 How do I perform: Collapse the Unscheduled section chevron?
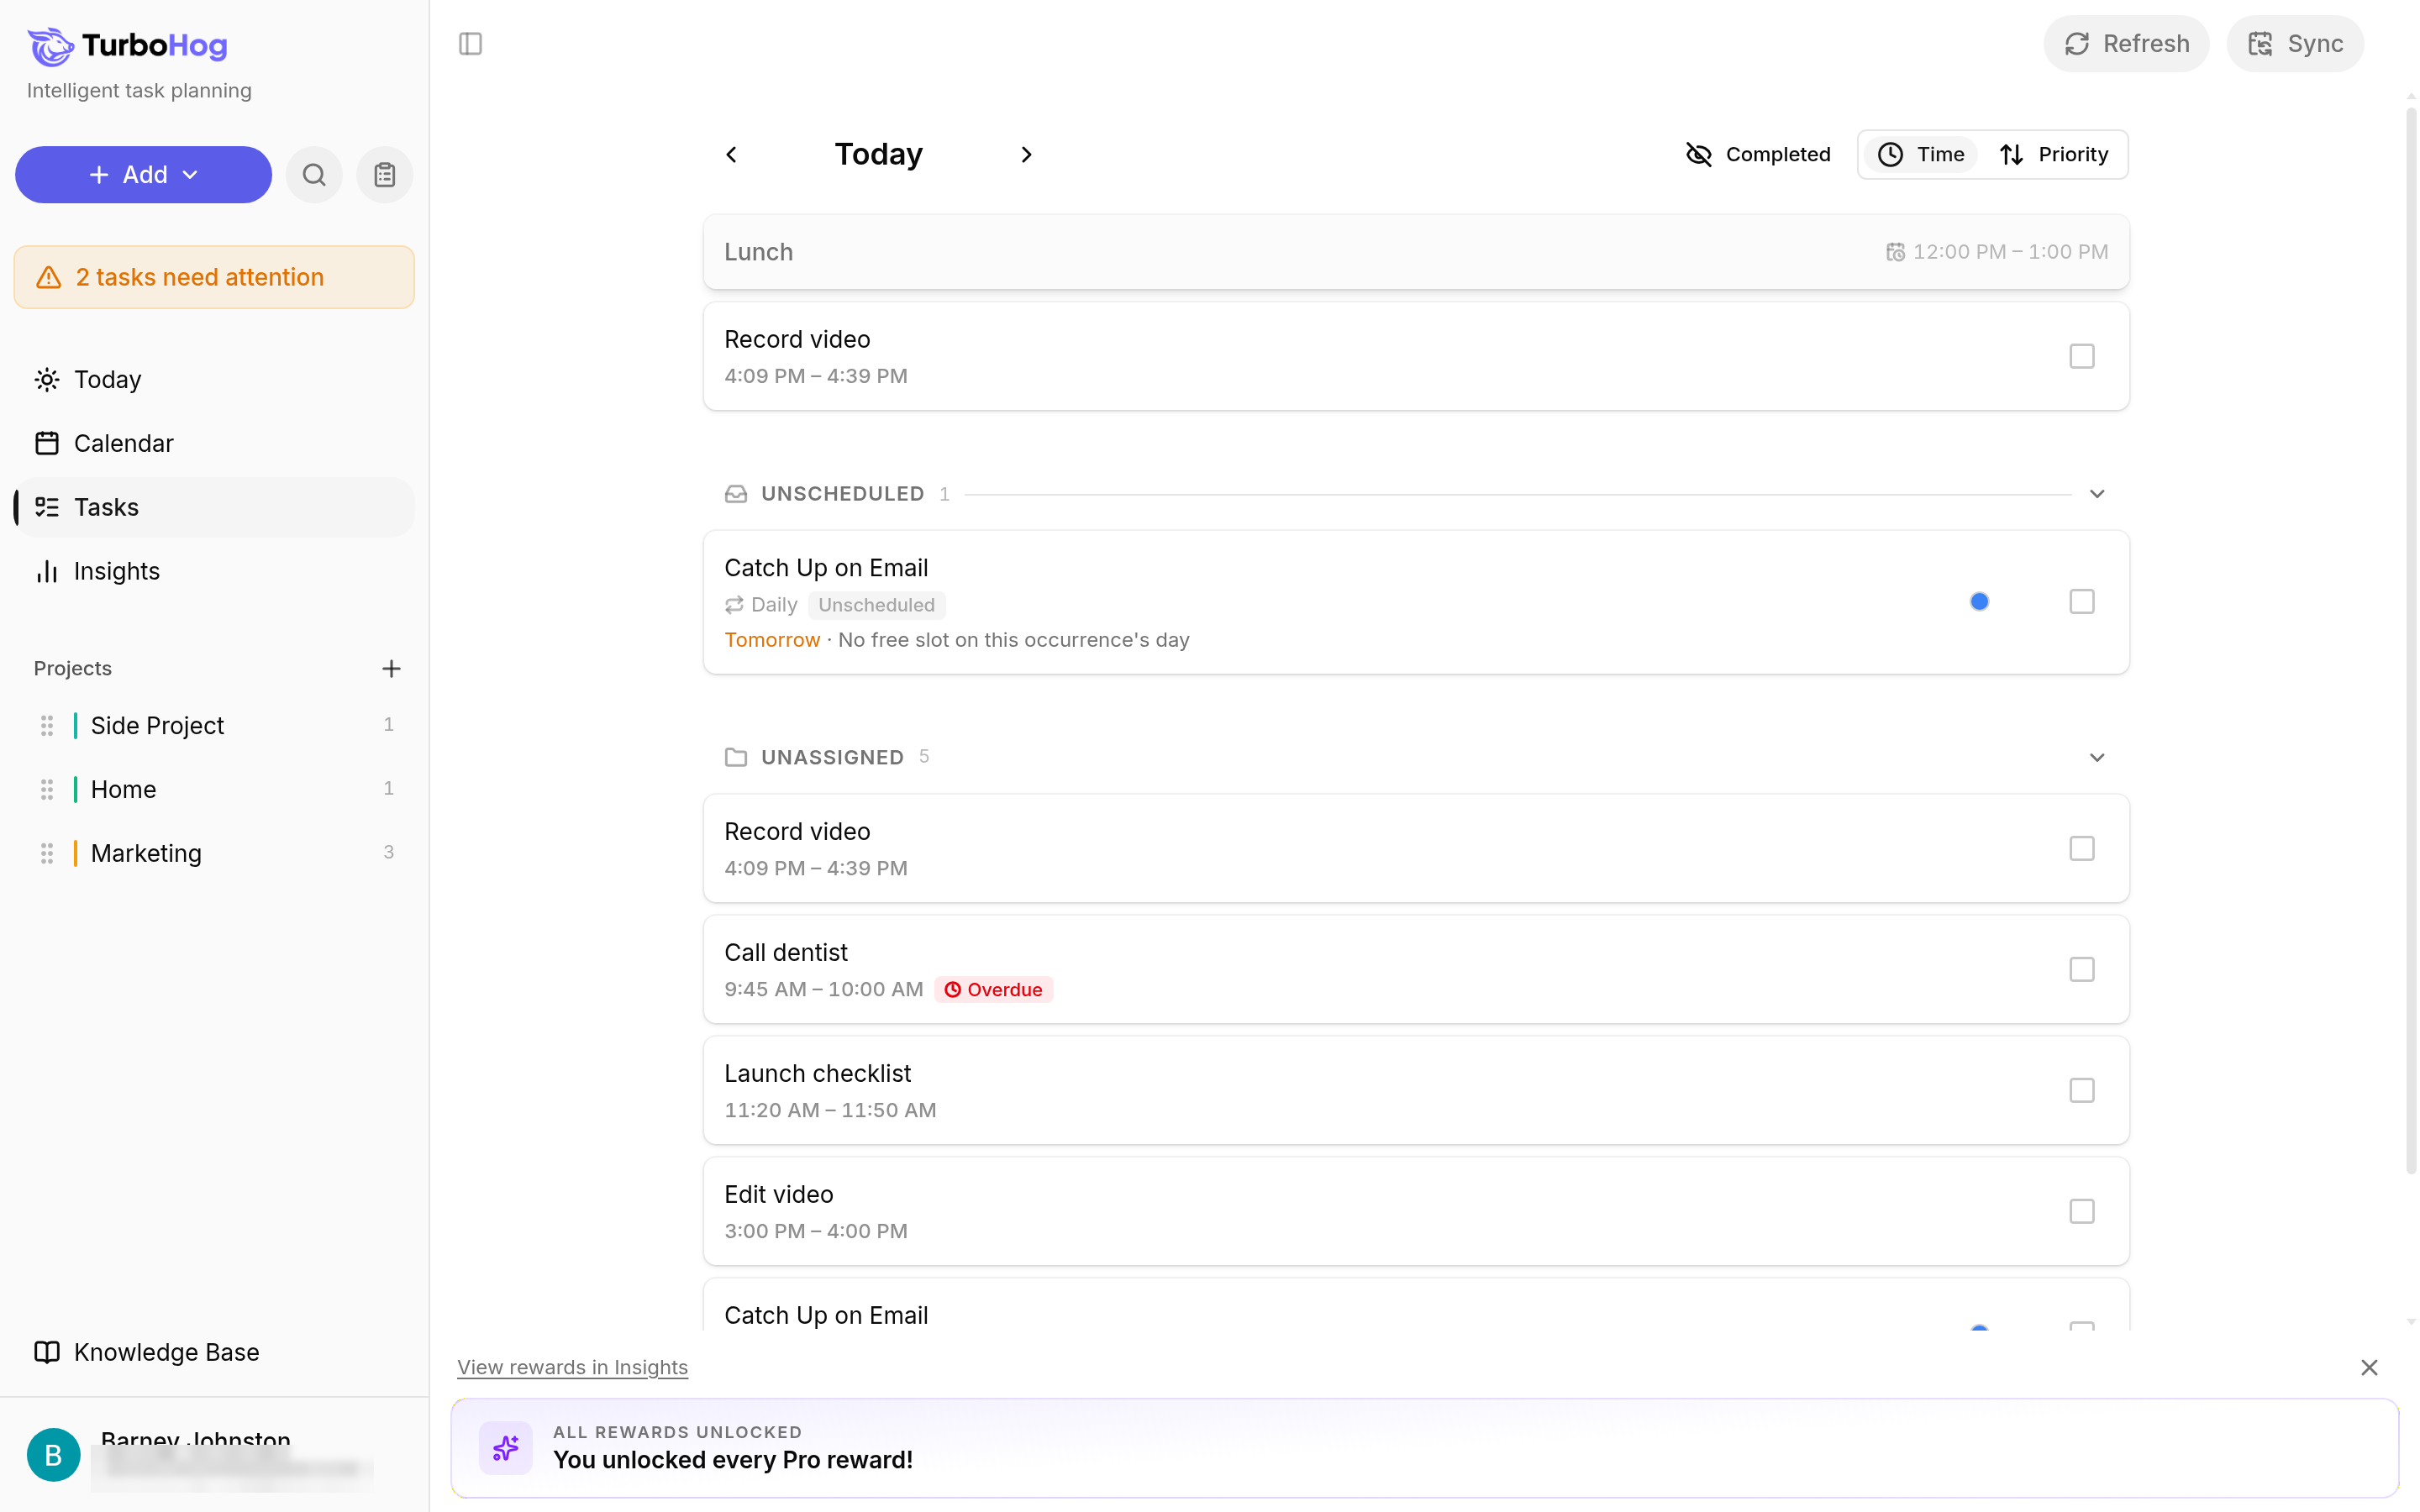click(x=2097, y=493)
